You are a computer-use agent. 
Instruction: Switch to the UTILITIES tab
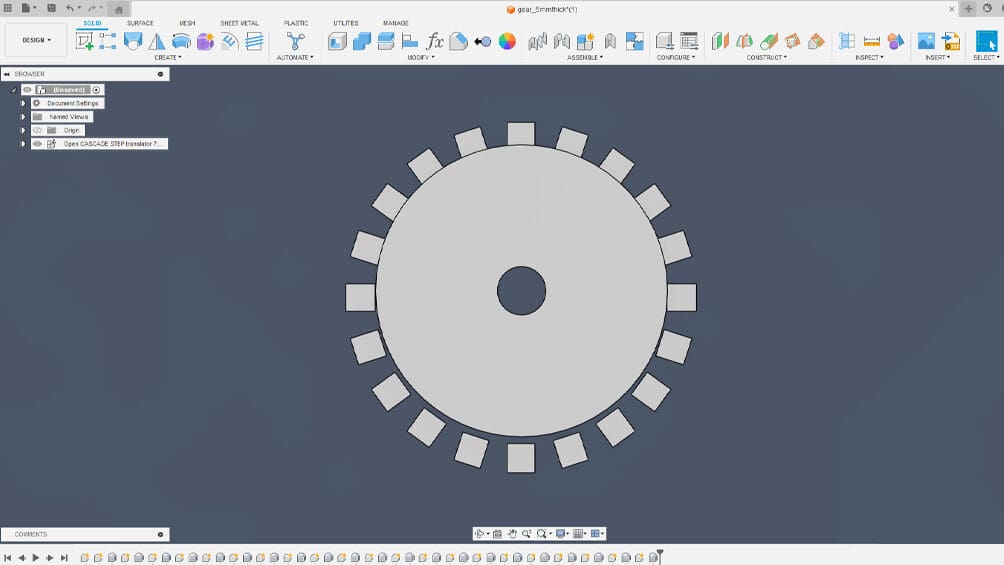click(x=346, y=23)
